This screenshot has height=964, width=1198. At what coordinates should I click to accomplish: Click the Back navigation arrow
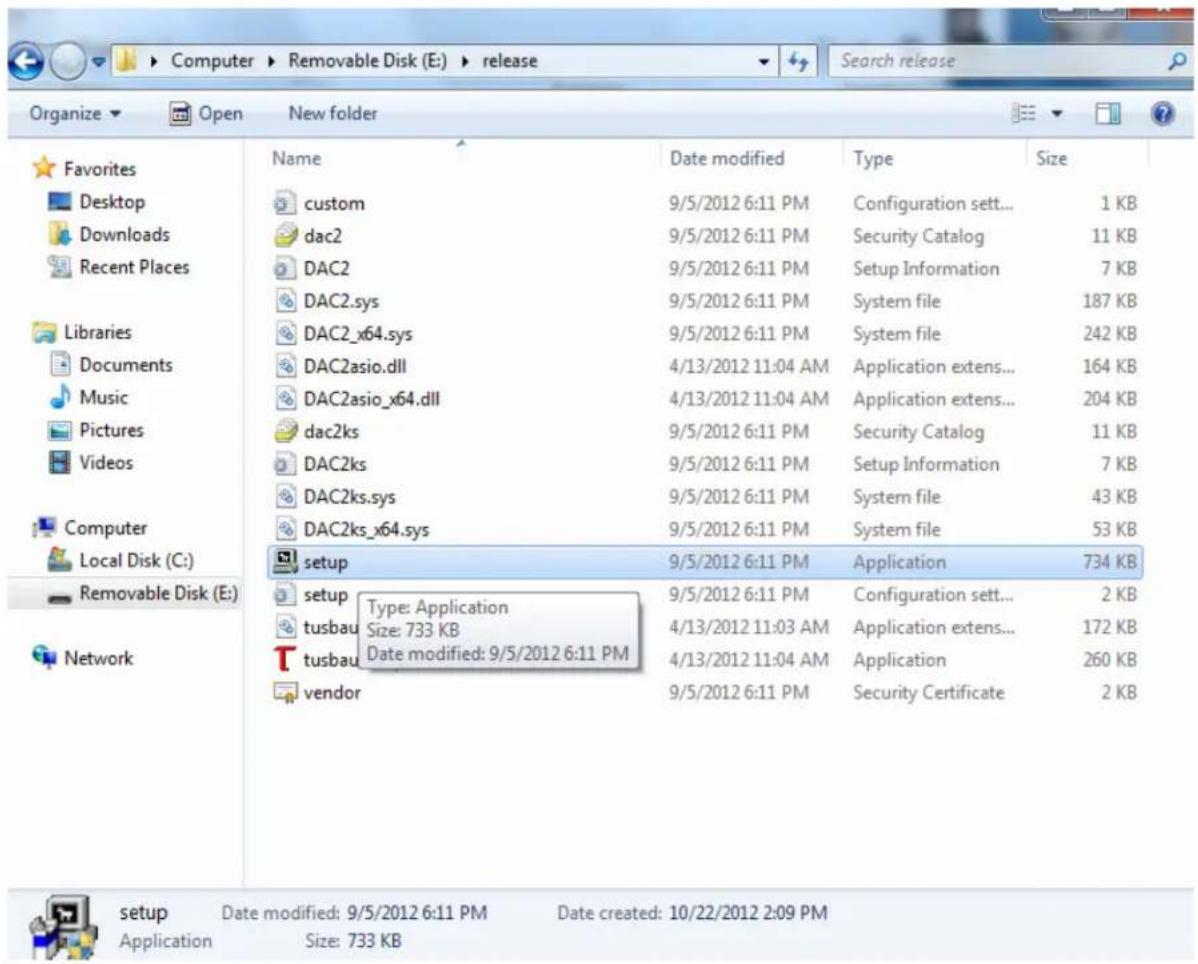(26, 62)
